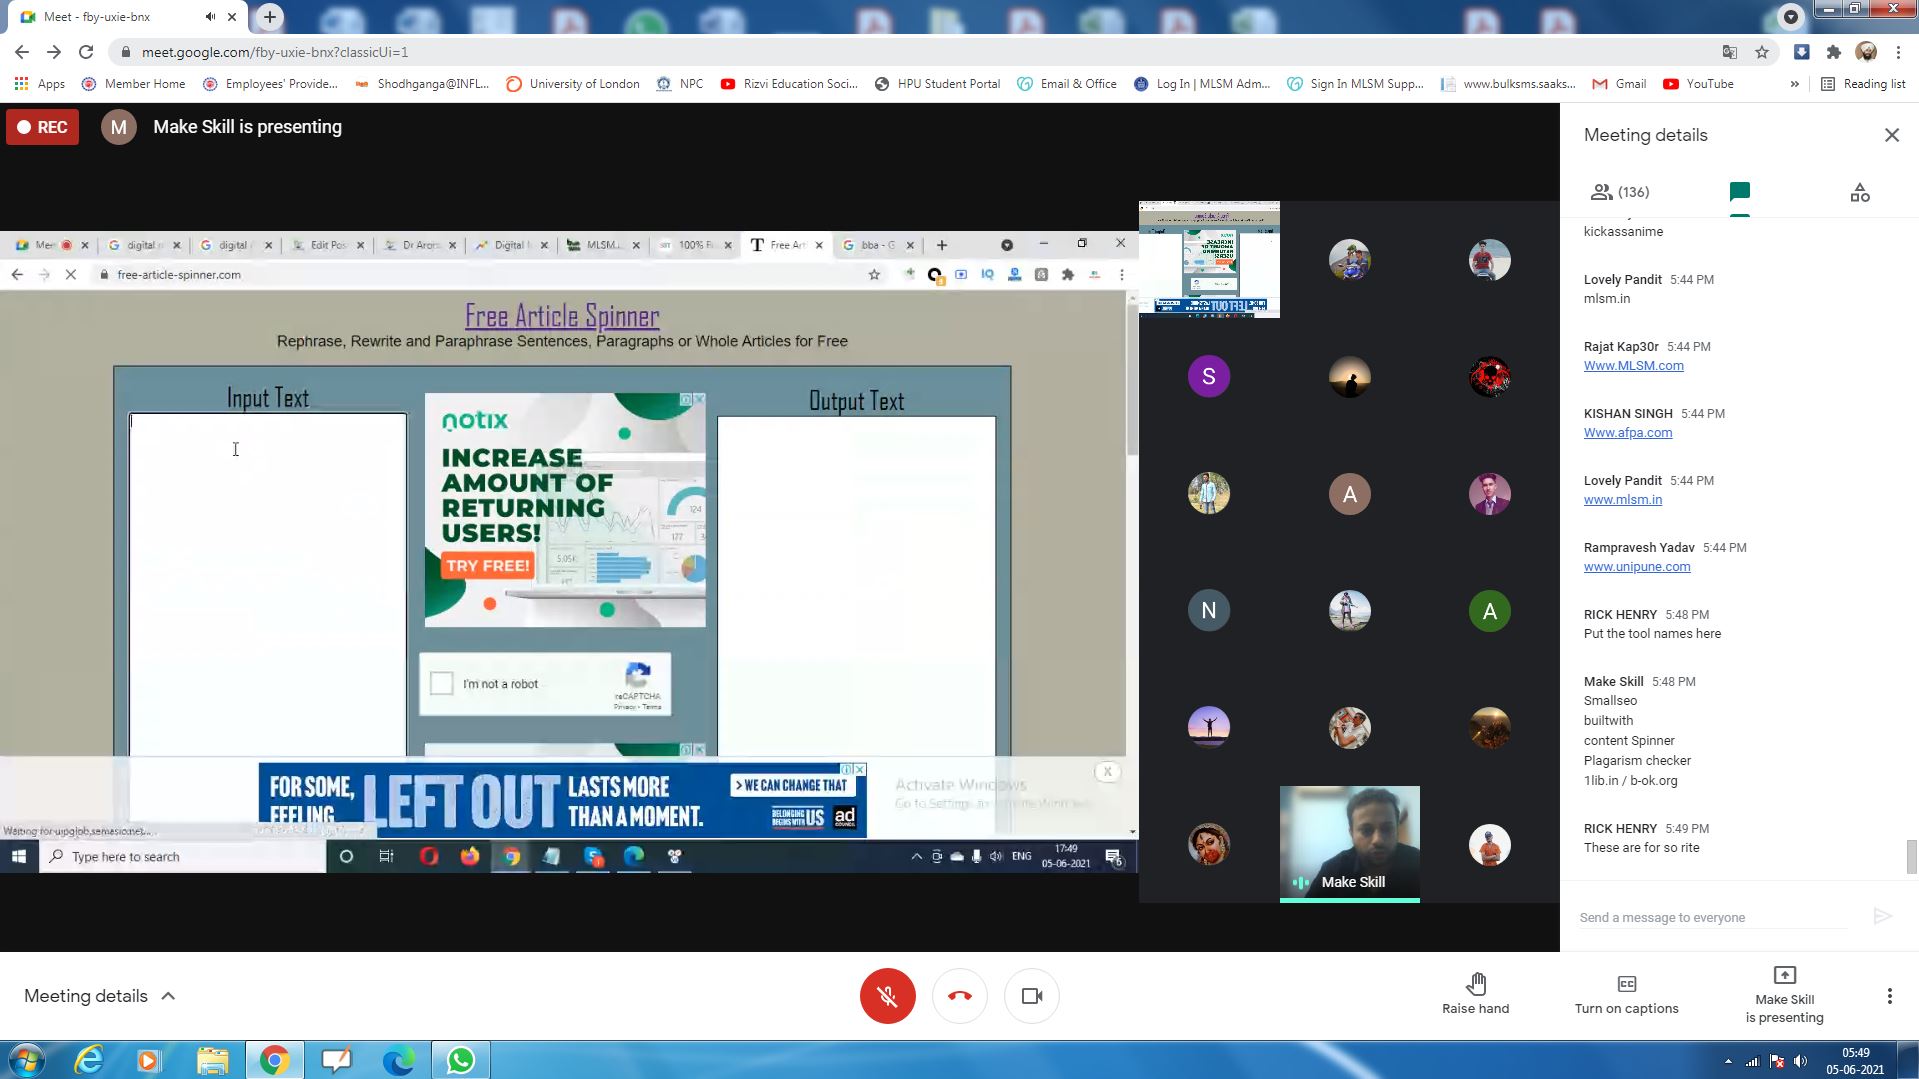1919x1079 pixels.
Task: Open the Chrome three-dot menu
Action: click(x=1898, y=52)
